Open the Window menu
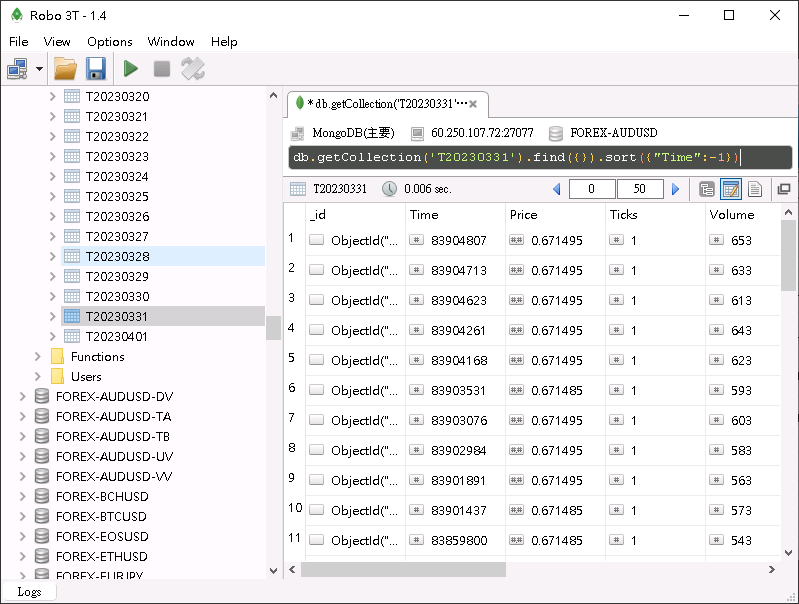The width and height of the screenshot is (799, 604). (x=171, y=42)
